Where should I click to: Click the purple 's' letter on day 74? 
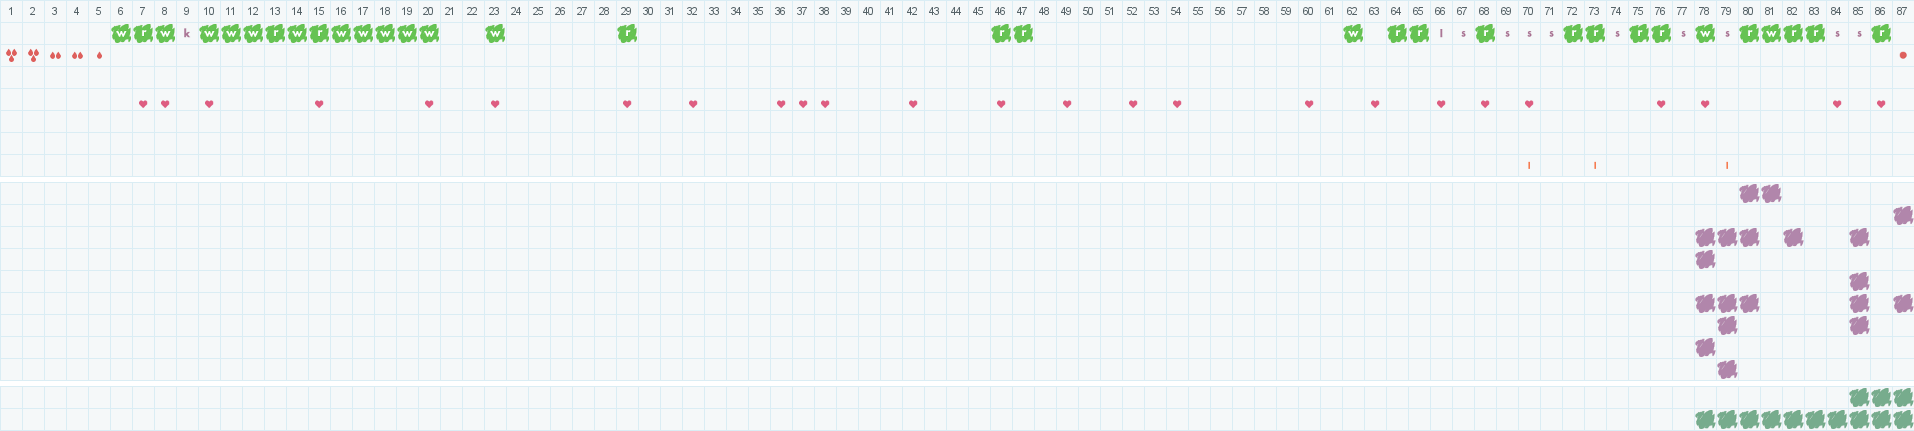pyautogui.click(x=1617, y=34)
